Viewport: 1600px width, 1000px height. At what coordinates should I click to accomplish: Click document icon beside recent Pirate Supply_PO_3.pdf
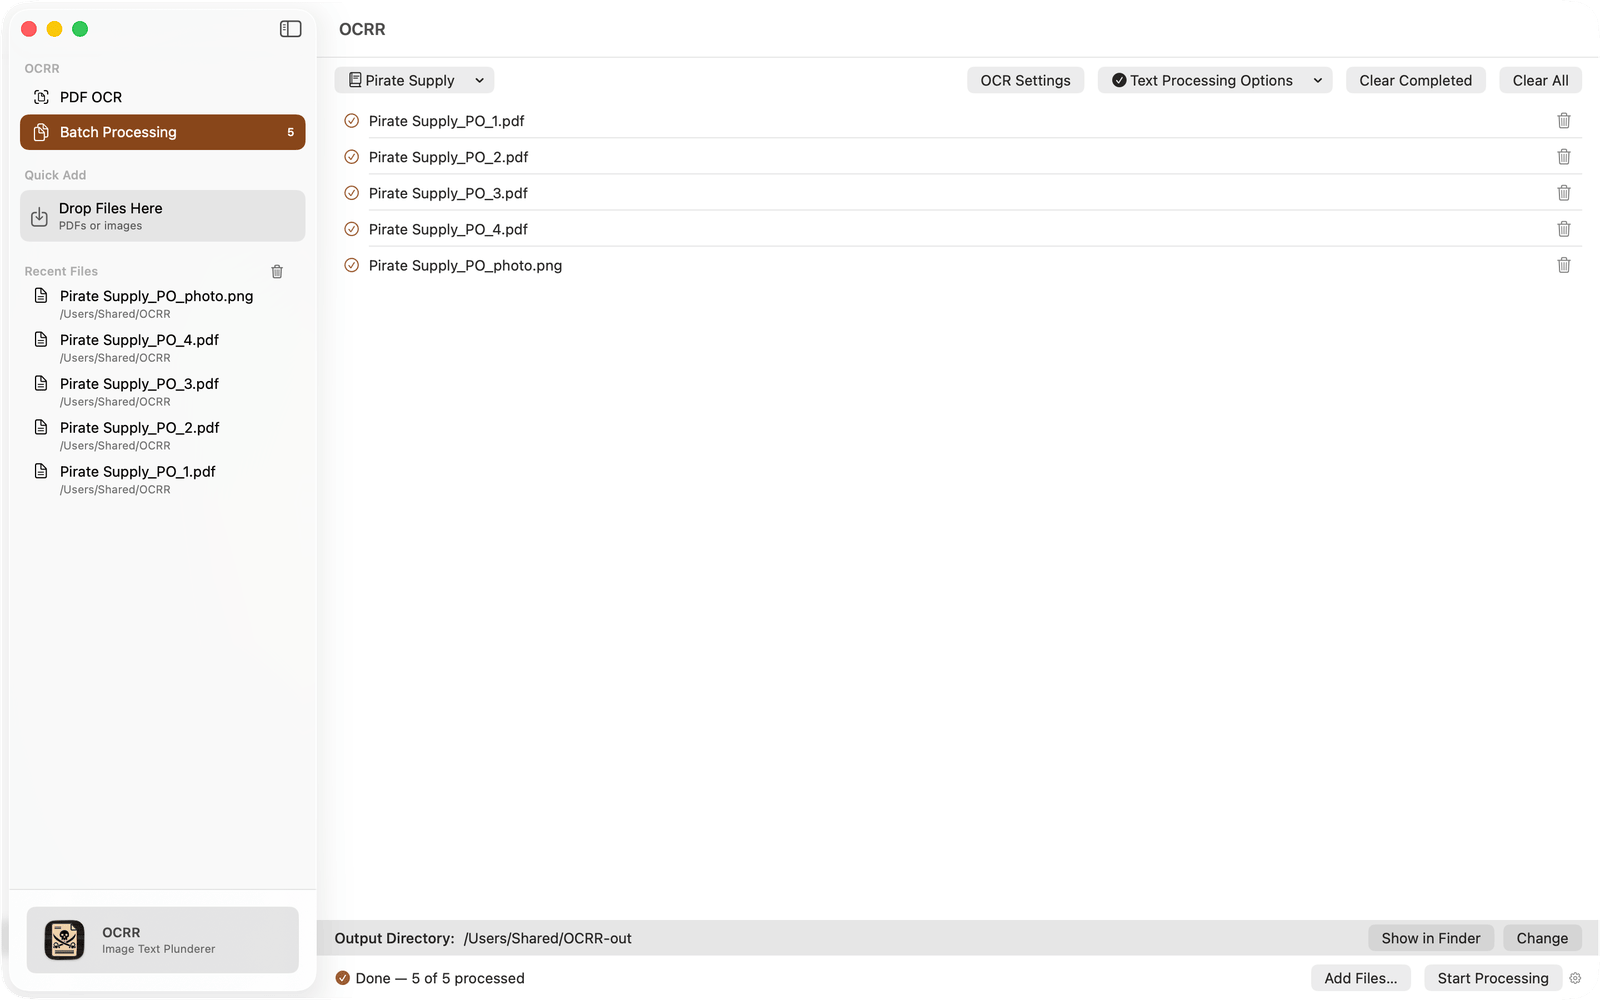[41, 384]
